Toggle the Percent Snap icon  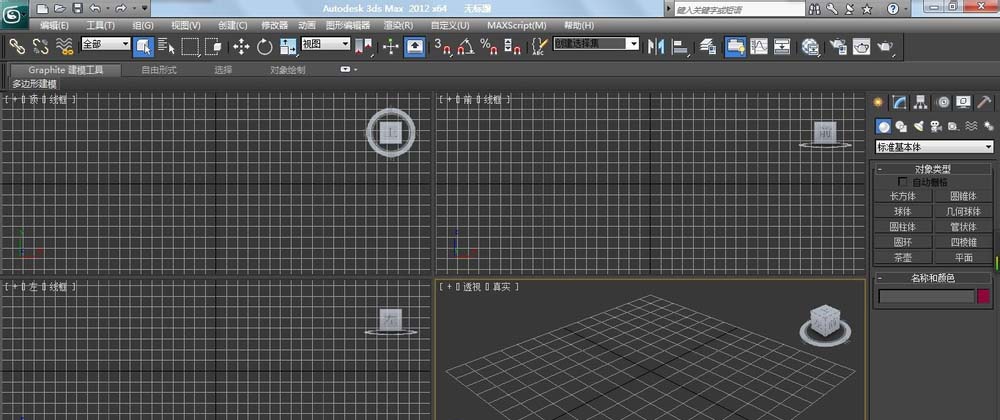click(489, 46)
